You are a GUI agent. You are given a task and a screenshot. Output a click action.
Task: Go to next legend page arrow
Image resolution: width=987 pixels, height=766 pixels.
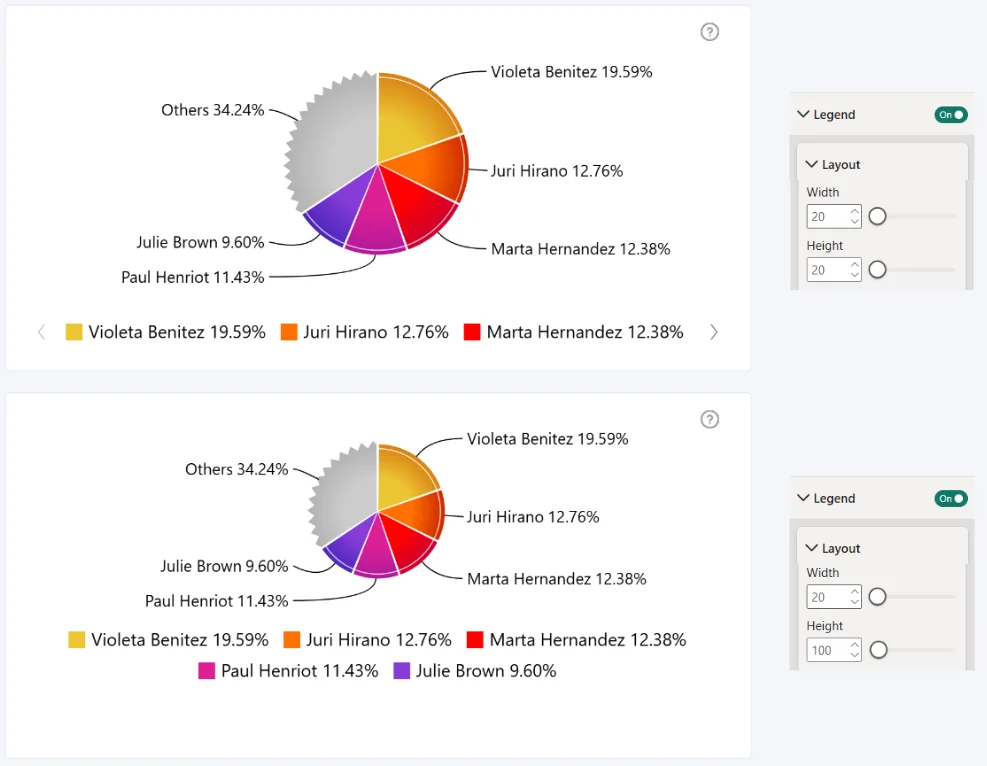[713, 332]
